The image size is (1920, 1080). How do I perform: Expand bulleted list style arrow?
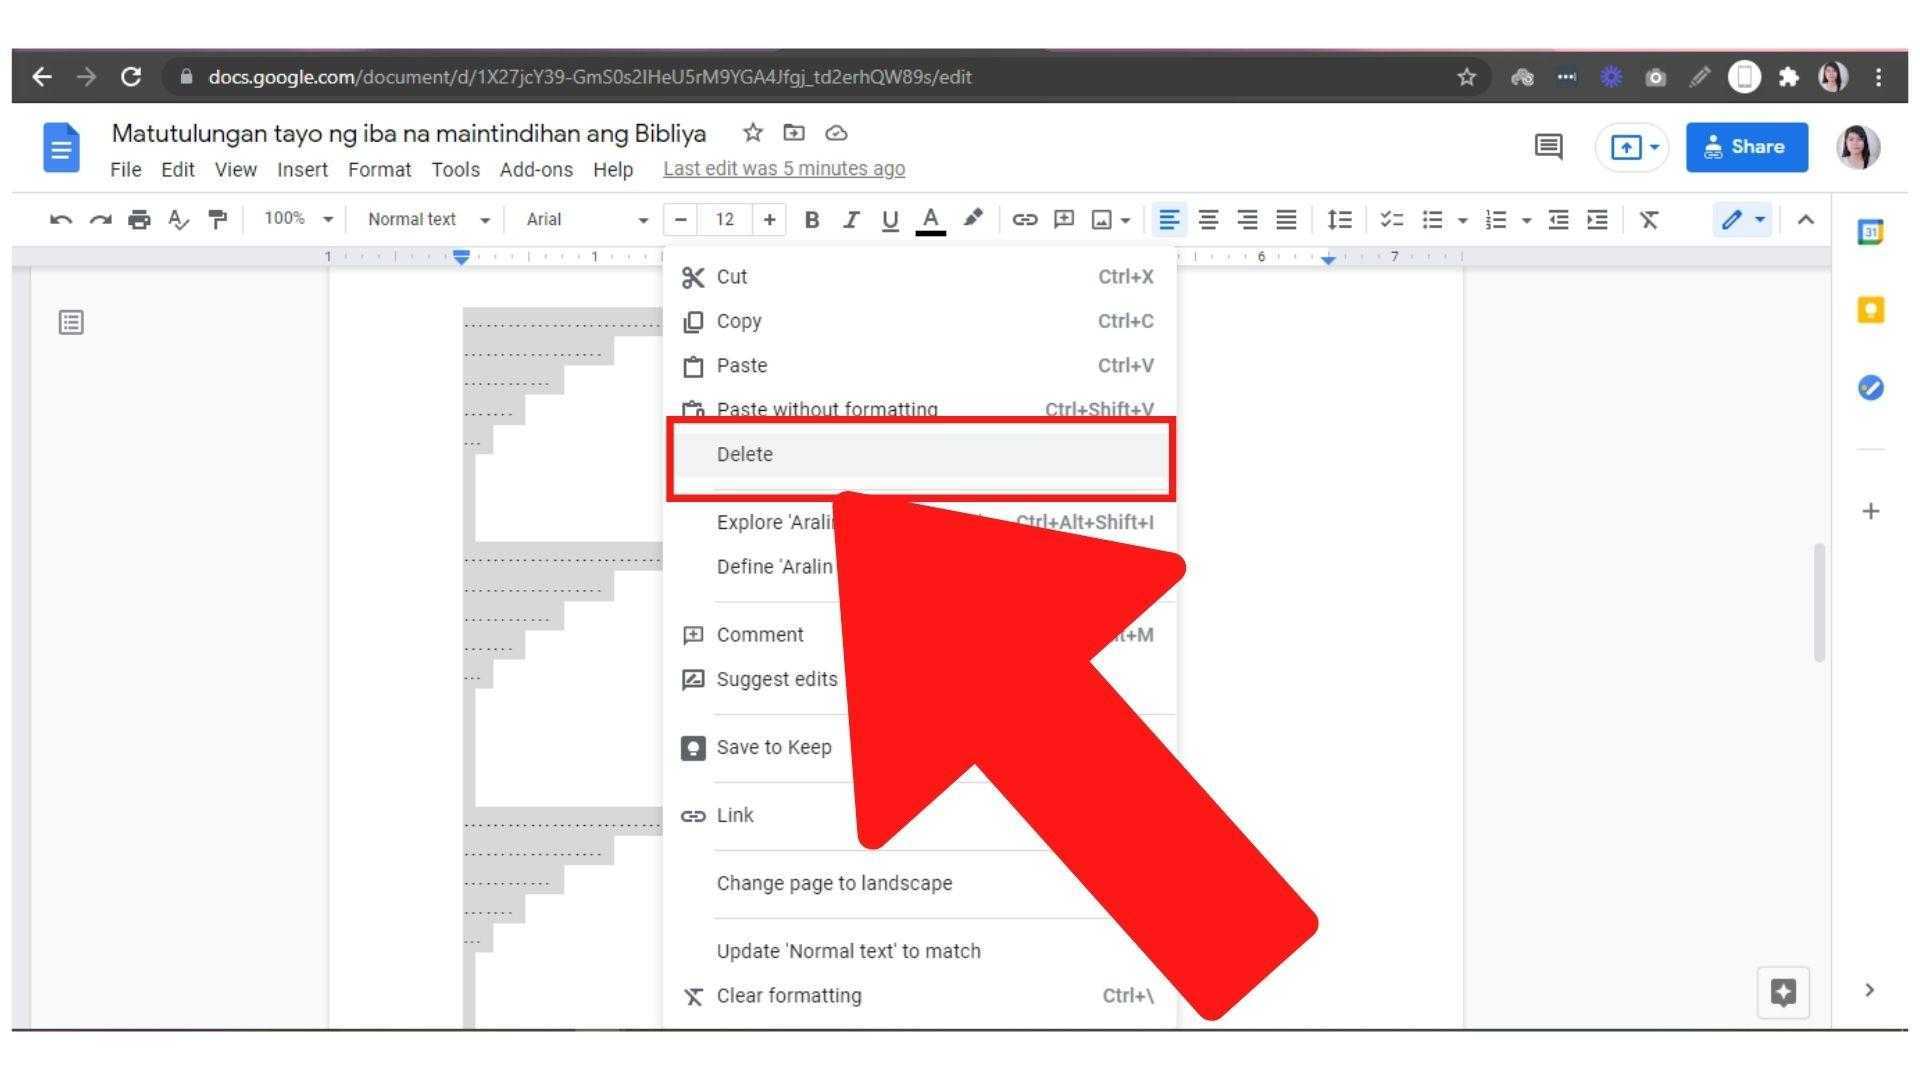[1463, 220]
